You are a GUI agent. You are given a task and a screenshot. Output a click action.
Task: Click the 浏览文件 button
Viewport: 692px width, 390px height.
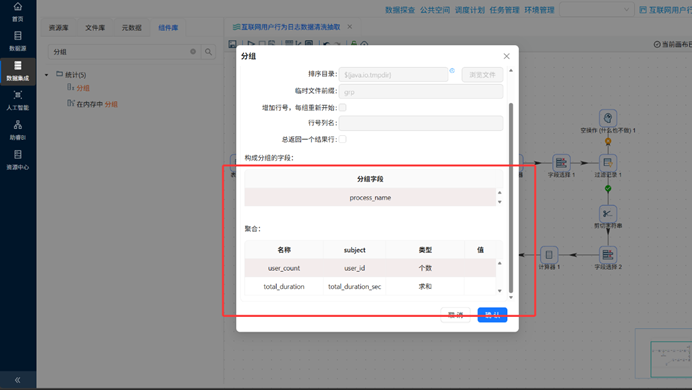pyautogui.click(x=482, y=75)
